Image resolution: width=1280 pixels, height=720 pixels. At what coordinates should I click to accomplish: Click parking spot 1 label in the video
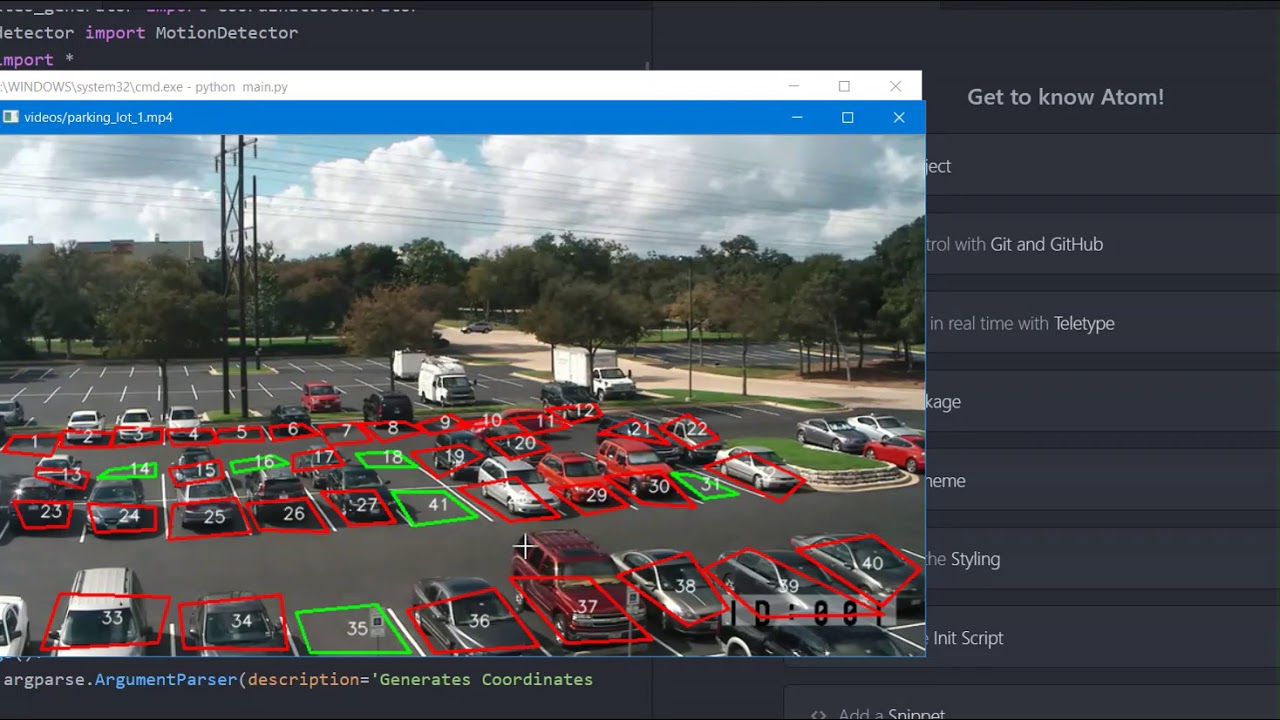[x=34, y=441]
